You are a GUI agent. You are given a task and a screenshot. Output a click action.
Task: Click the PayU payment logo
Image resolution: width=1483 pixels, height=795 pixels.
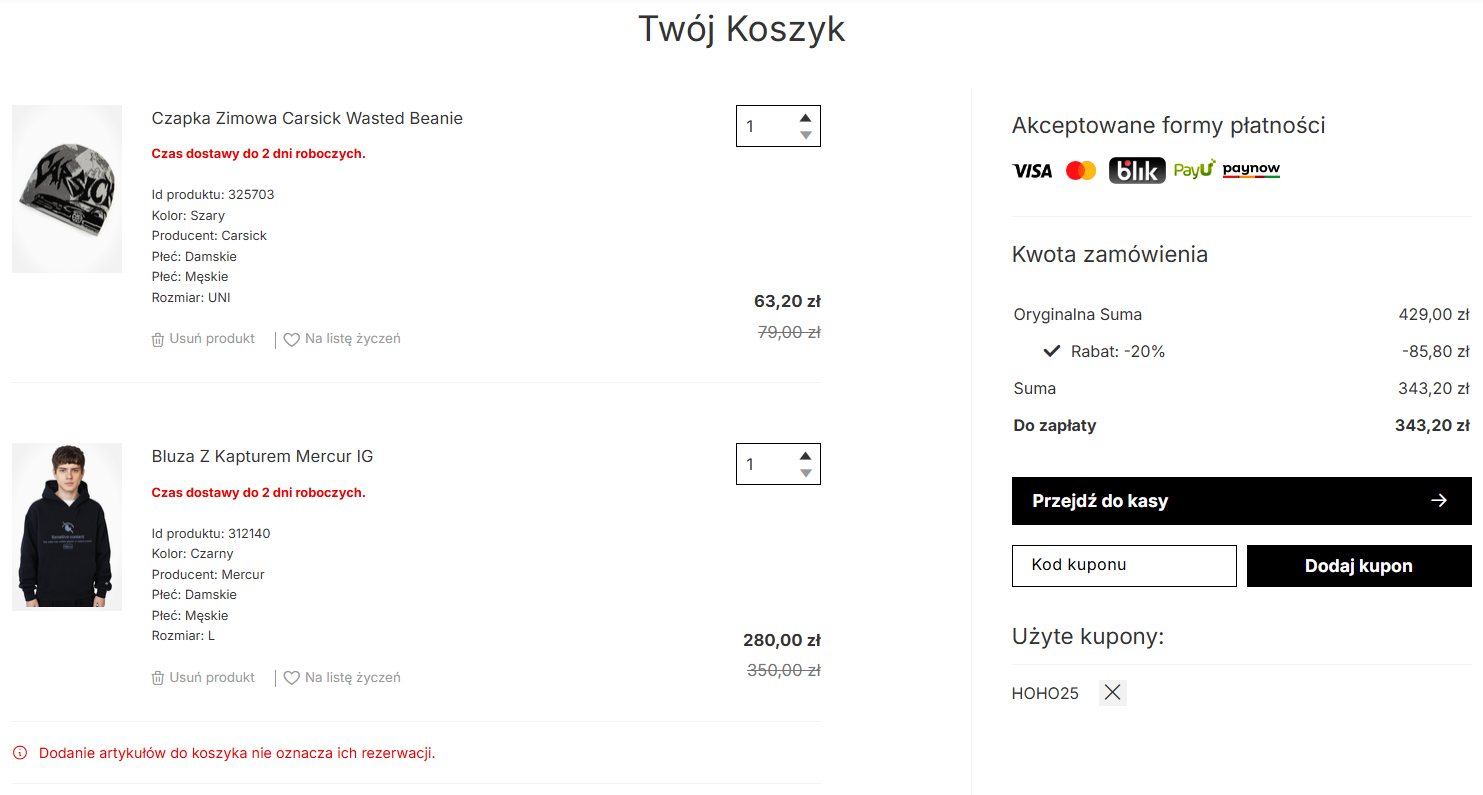[1194, 170]
